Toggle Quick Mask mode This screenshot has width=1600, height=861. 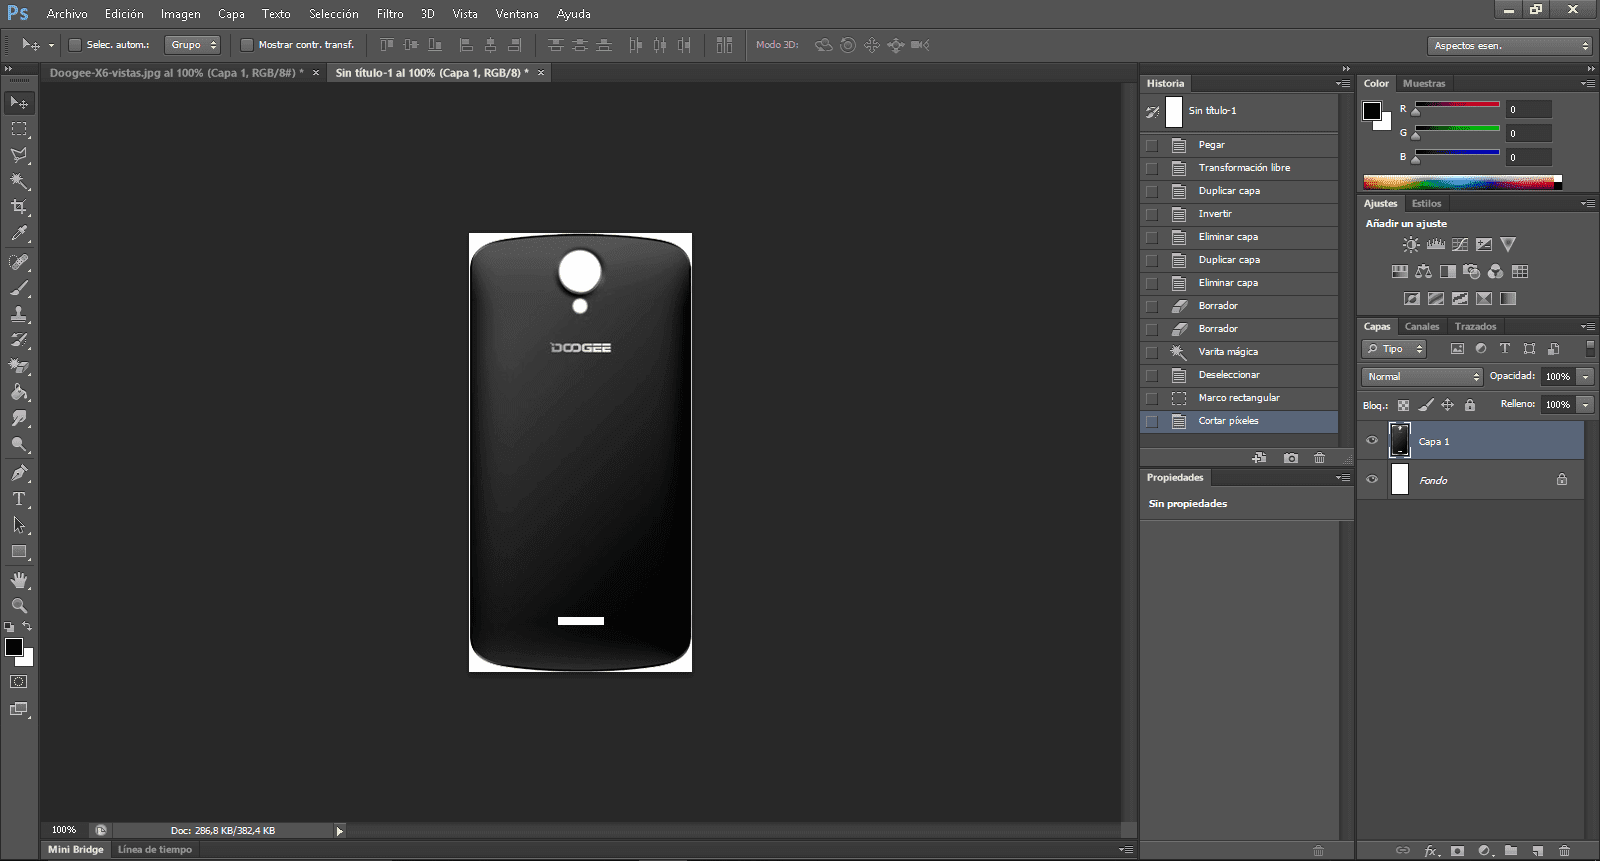19,682
